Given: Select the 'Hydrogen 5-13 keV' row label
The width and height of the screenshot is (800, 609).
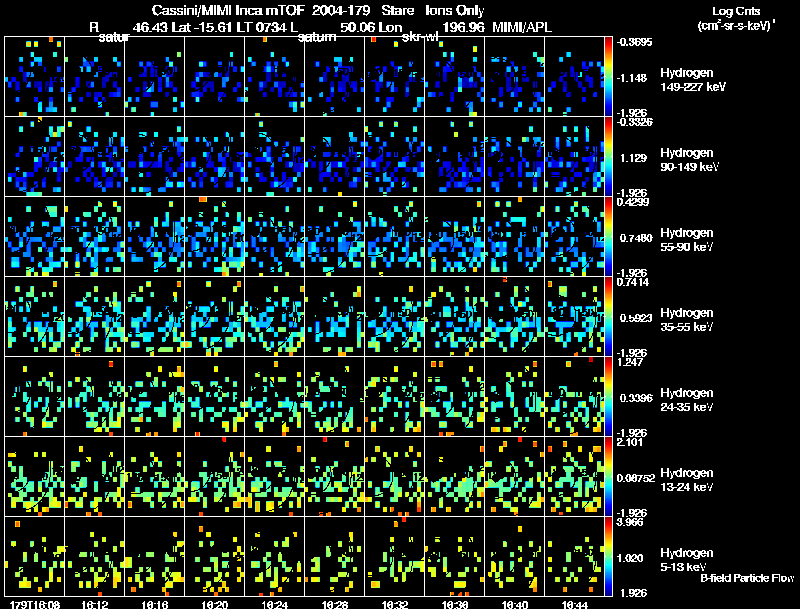Looking at the screenshot, I should [x=687, y=560].
